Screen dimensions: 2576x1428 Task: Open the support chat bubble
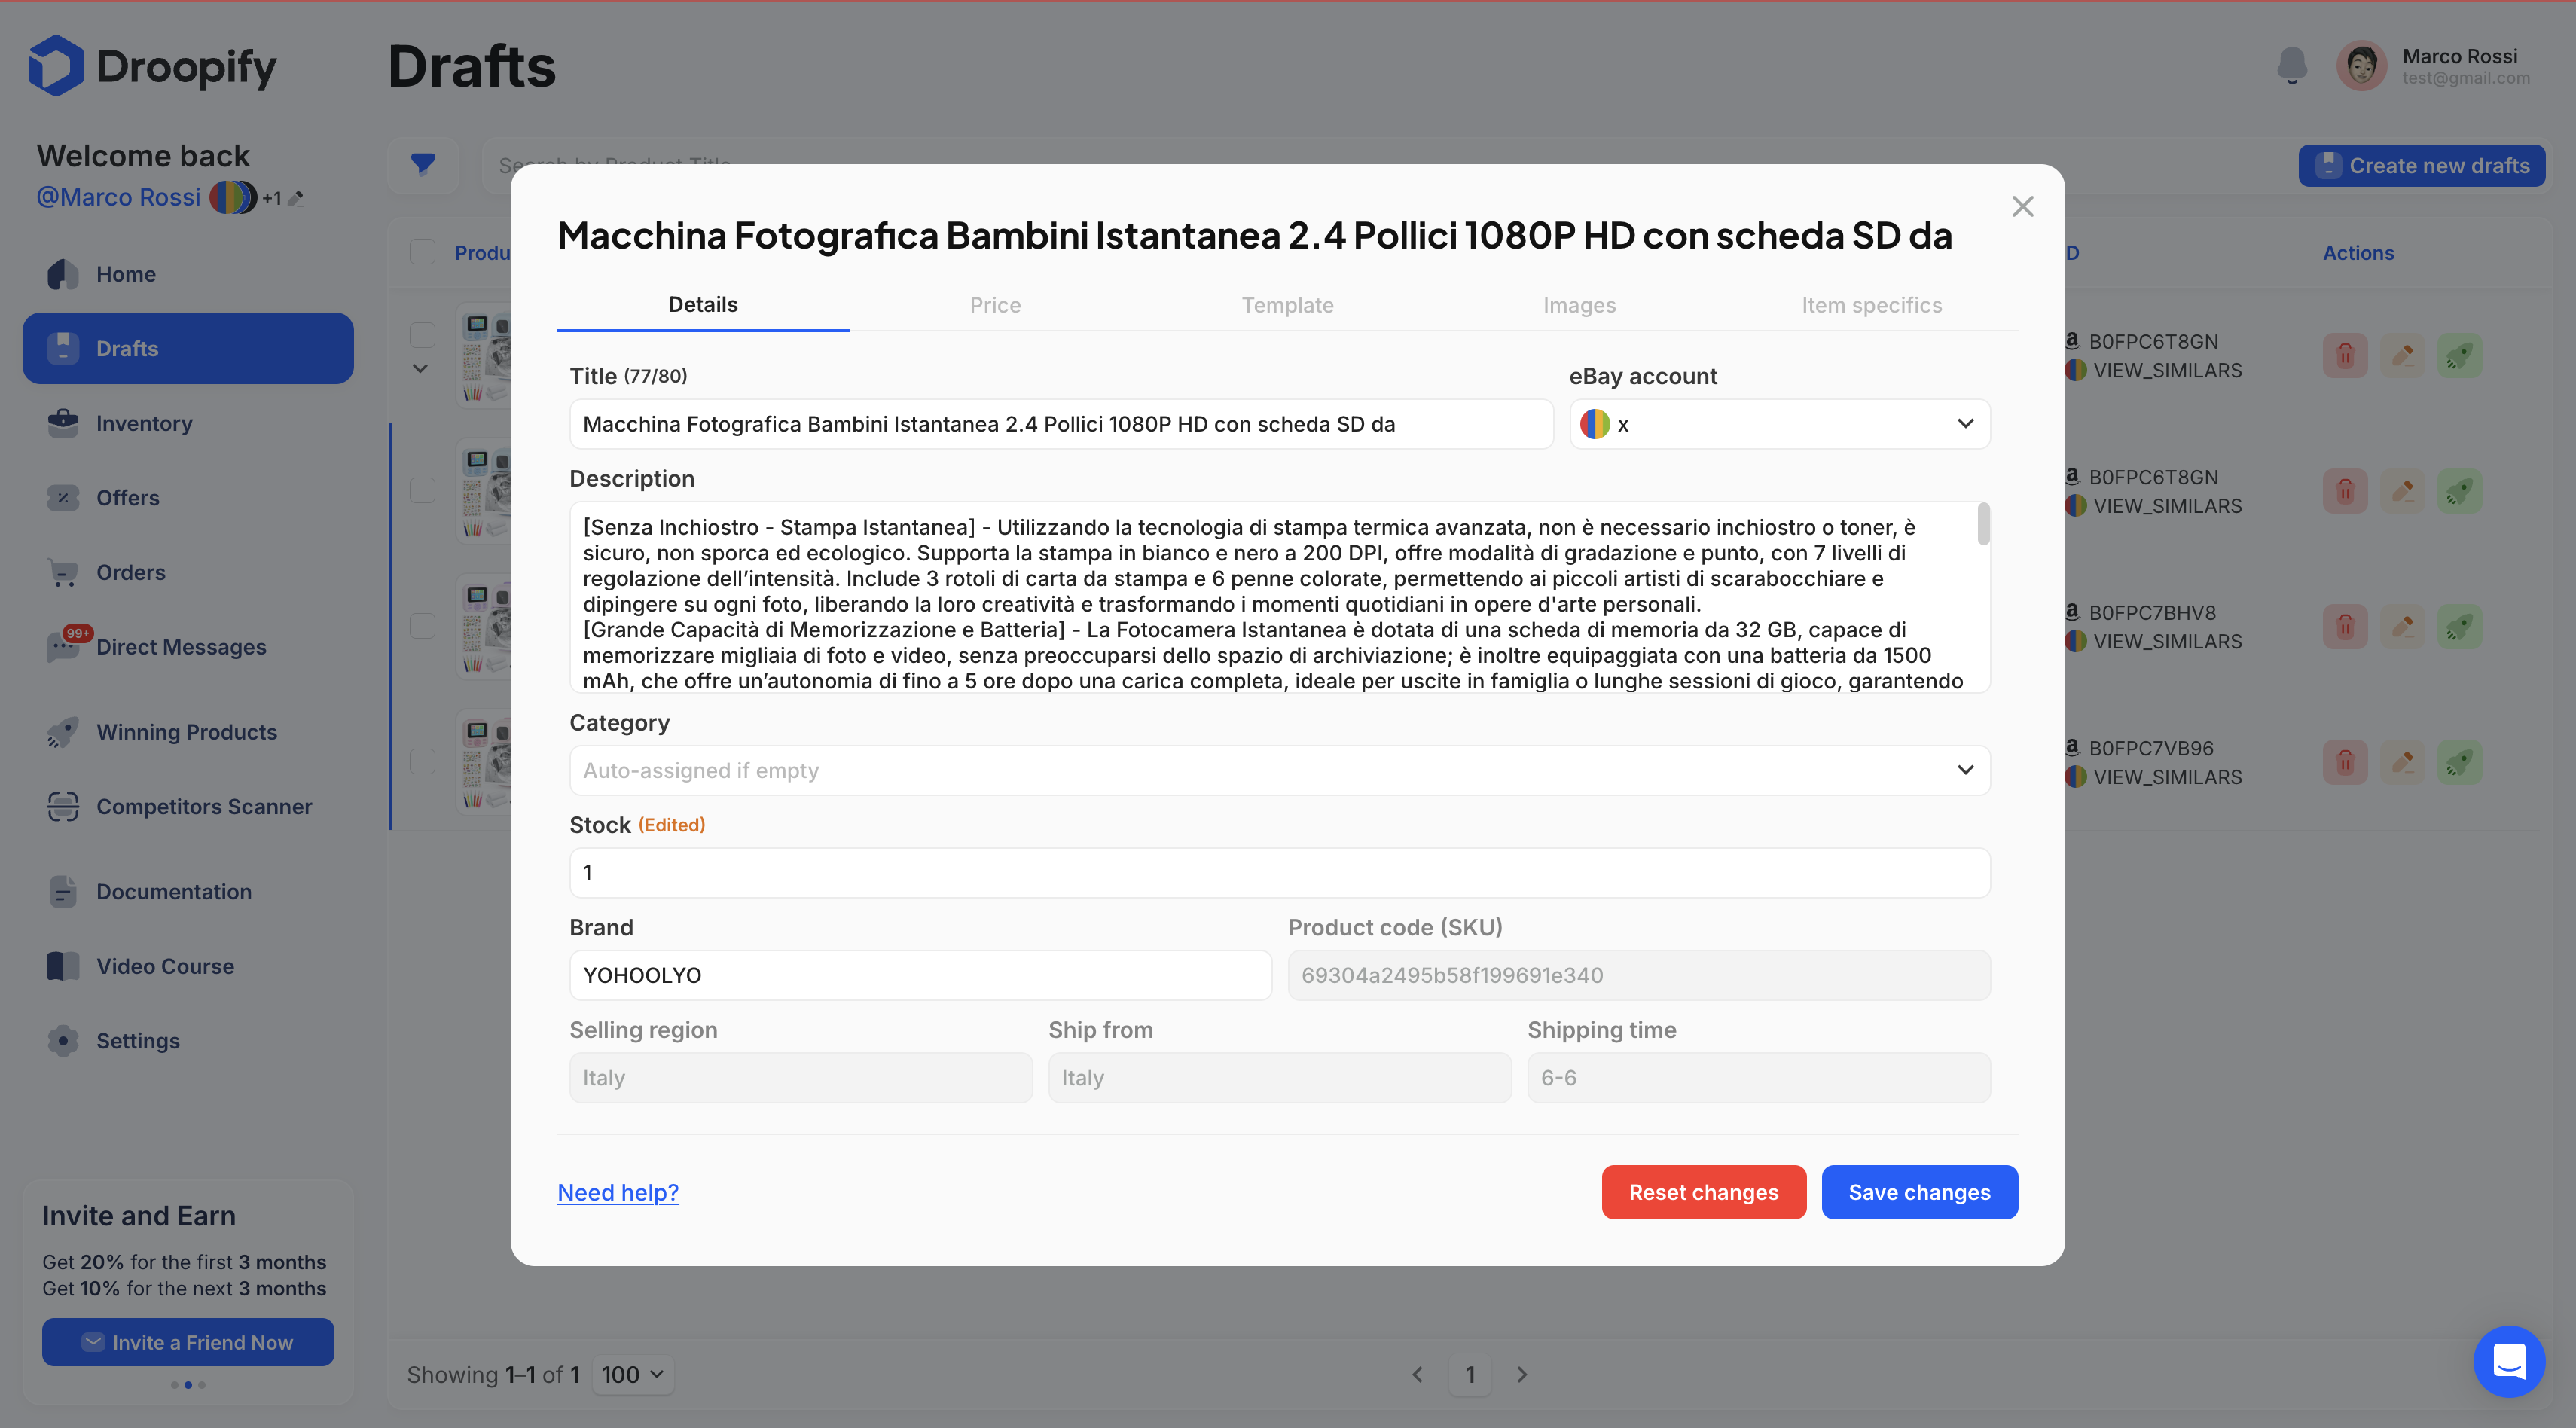tap(2508, 1361)
